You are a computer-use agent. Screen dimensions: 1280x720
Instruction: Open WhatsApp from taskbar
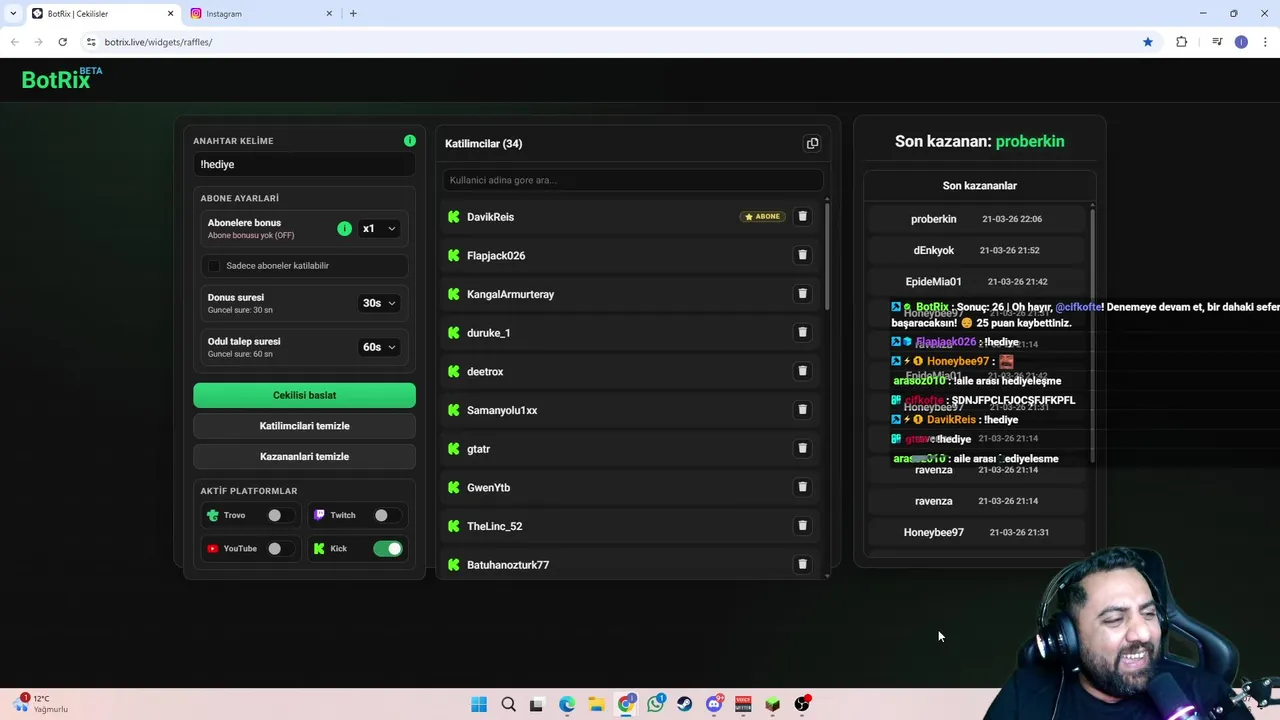(x=655, y=704)
